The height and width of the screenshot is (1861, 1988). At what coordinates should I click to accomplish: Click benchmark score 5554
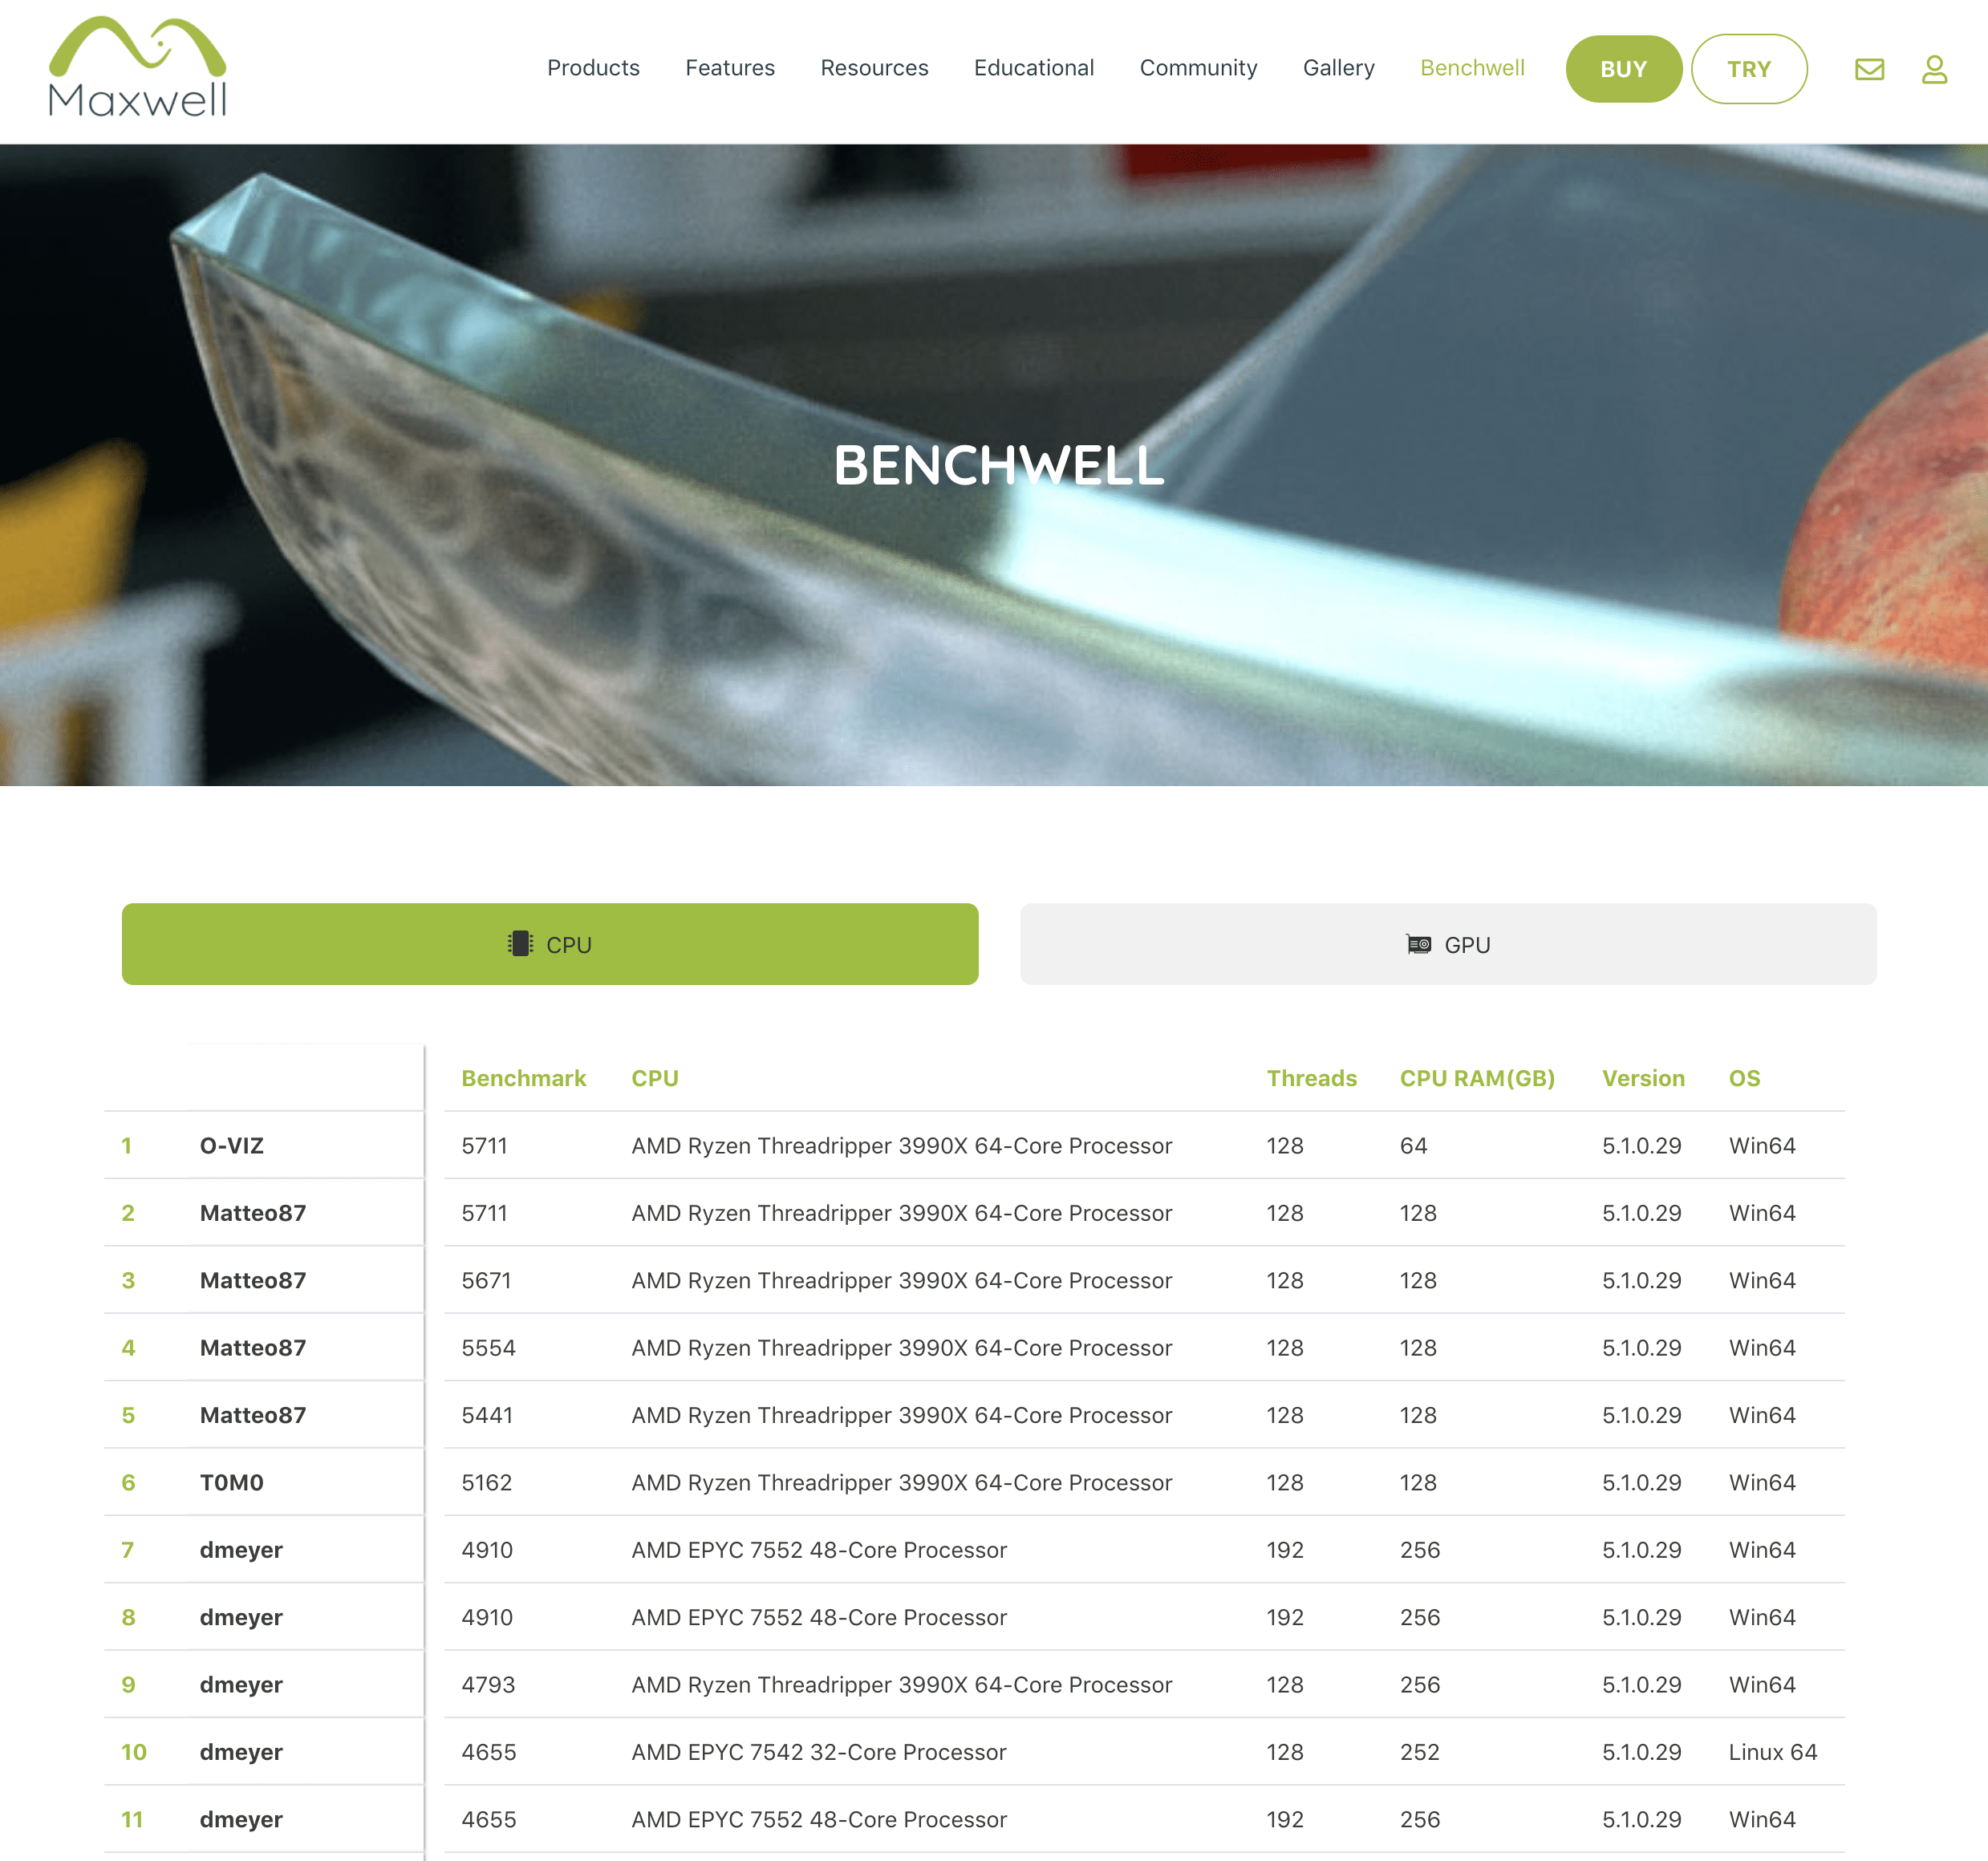point(488,1347)
